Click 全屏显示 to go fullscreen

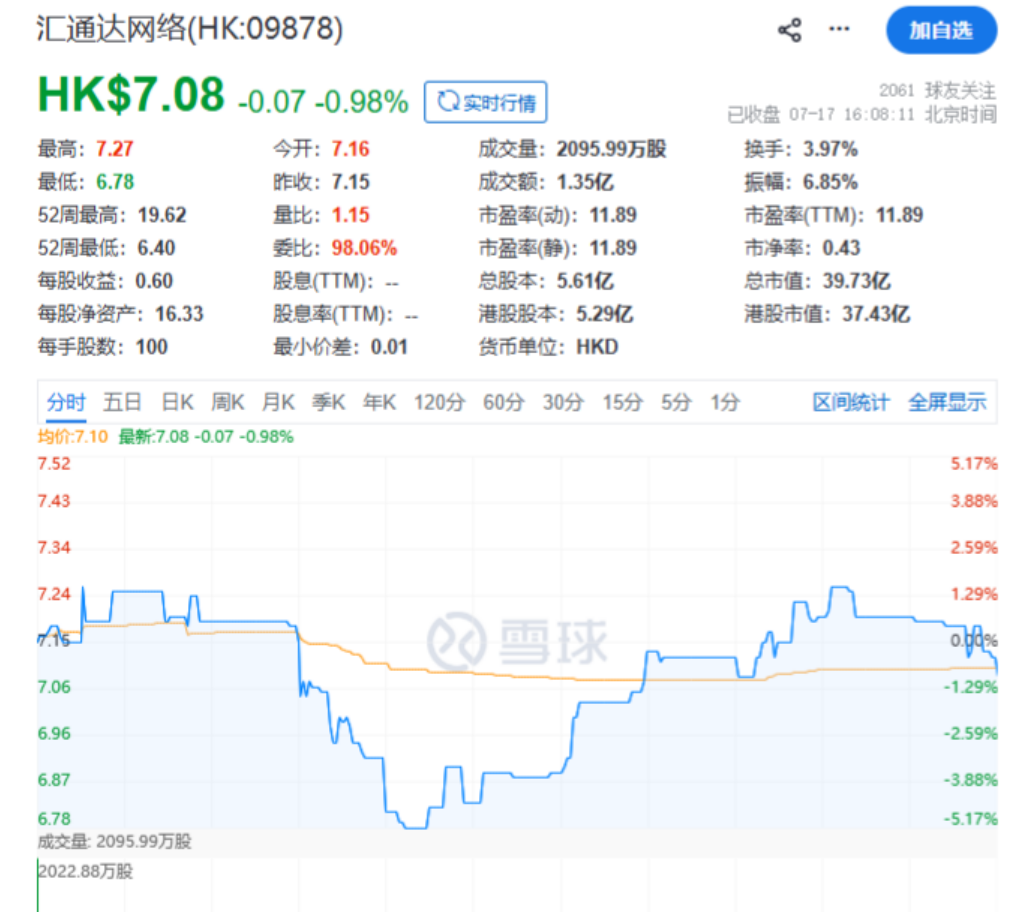point(947,403)
